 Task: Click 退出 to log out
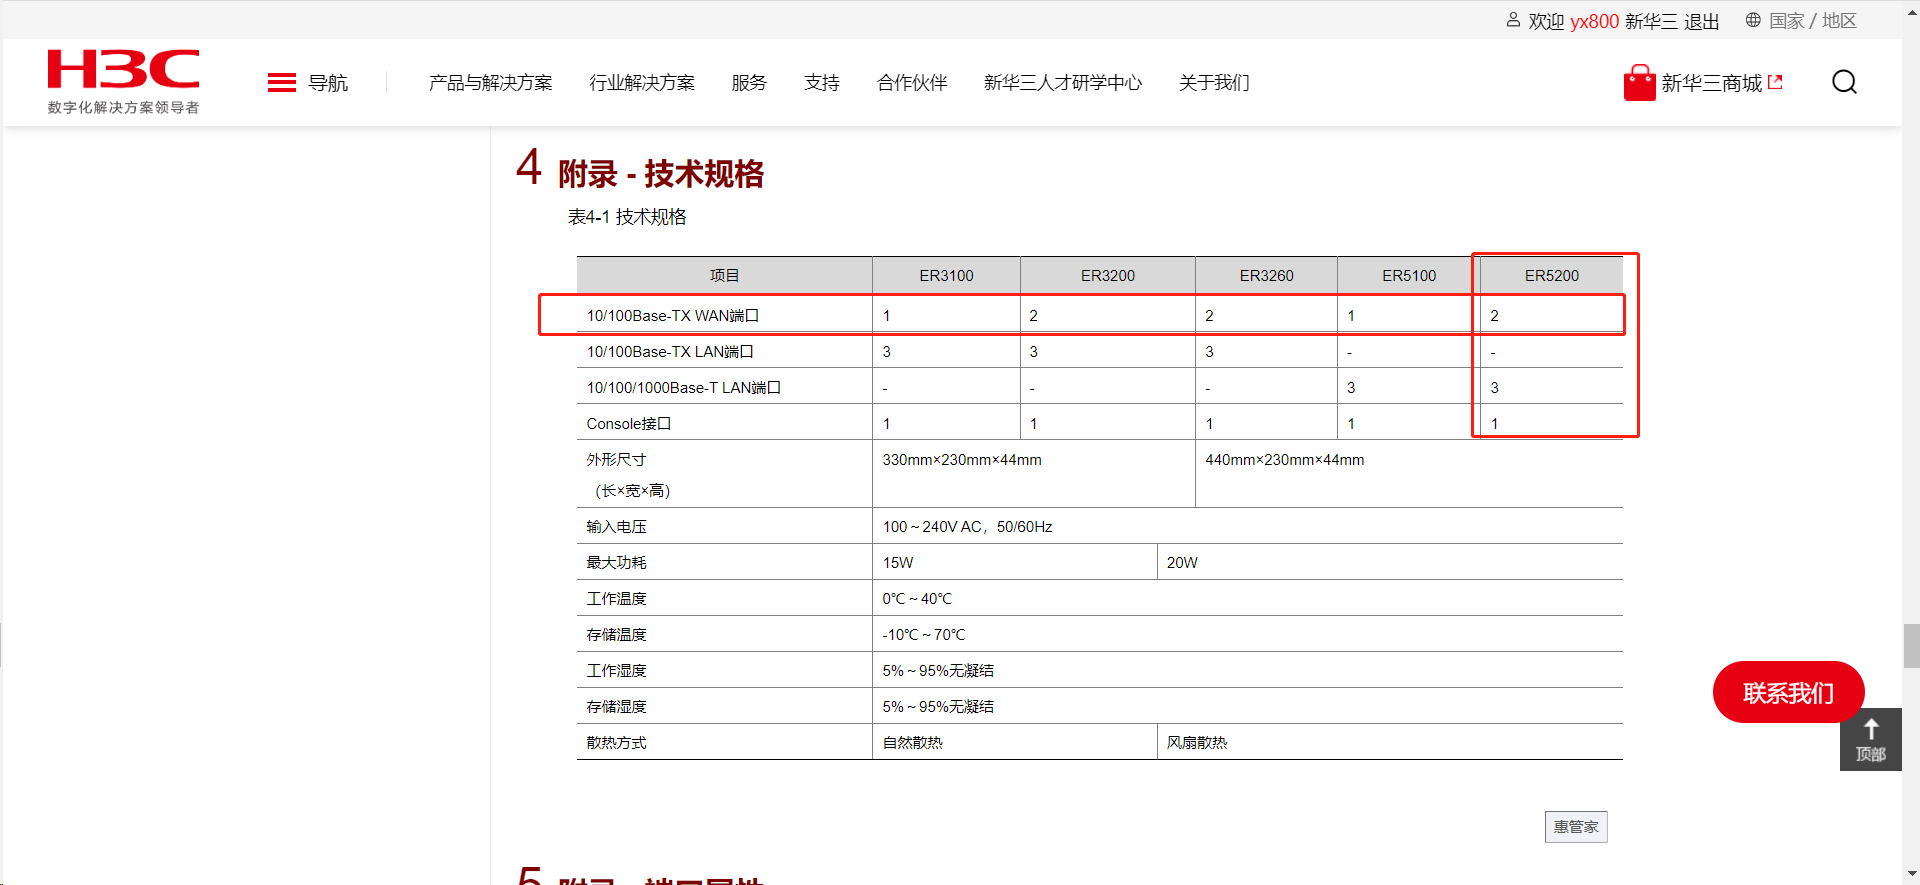pyautogui.click(x=1702, y=21)
